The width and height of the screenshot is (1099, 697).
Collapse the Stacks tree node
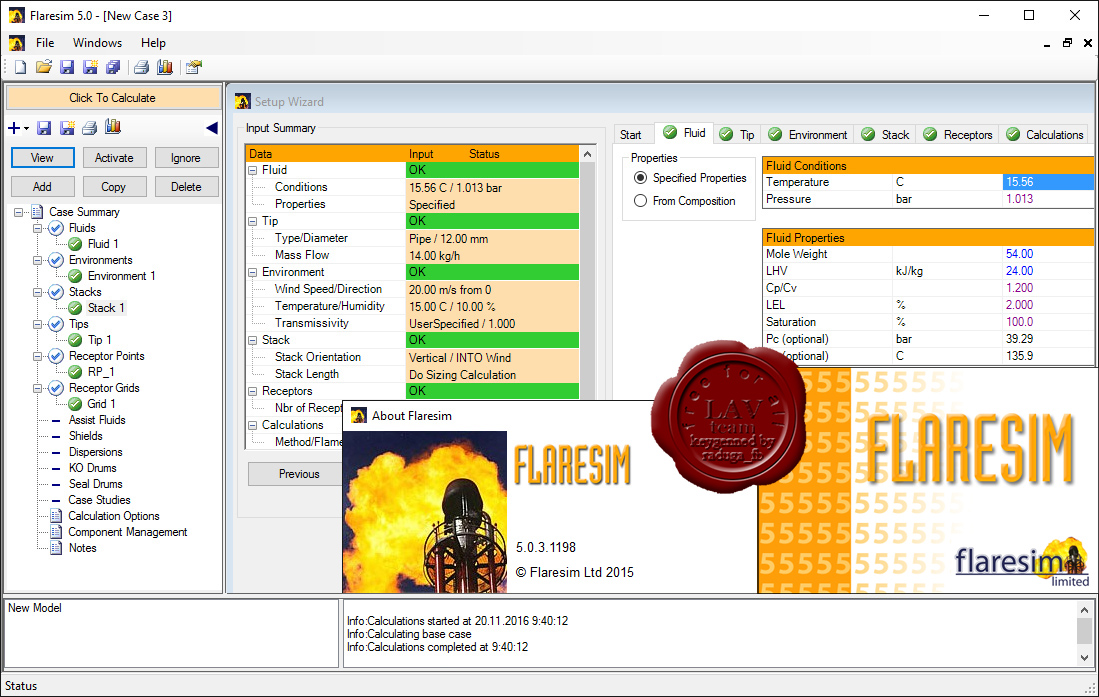37,292
